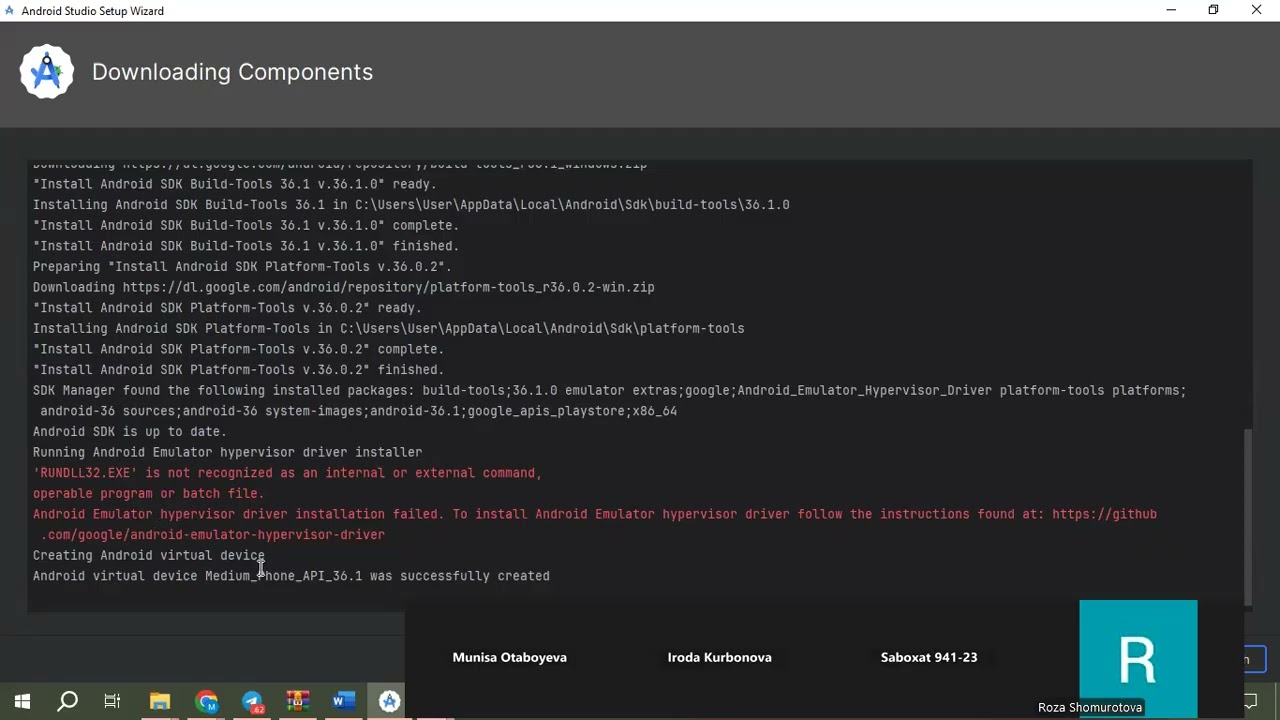Click the Build-Tools 36.1 'finished.' log line

coord(246,246)
